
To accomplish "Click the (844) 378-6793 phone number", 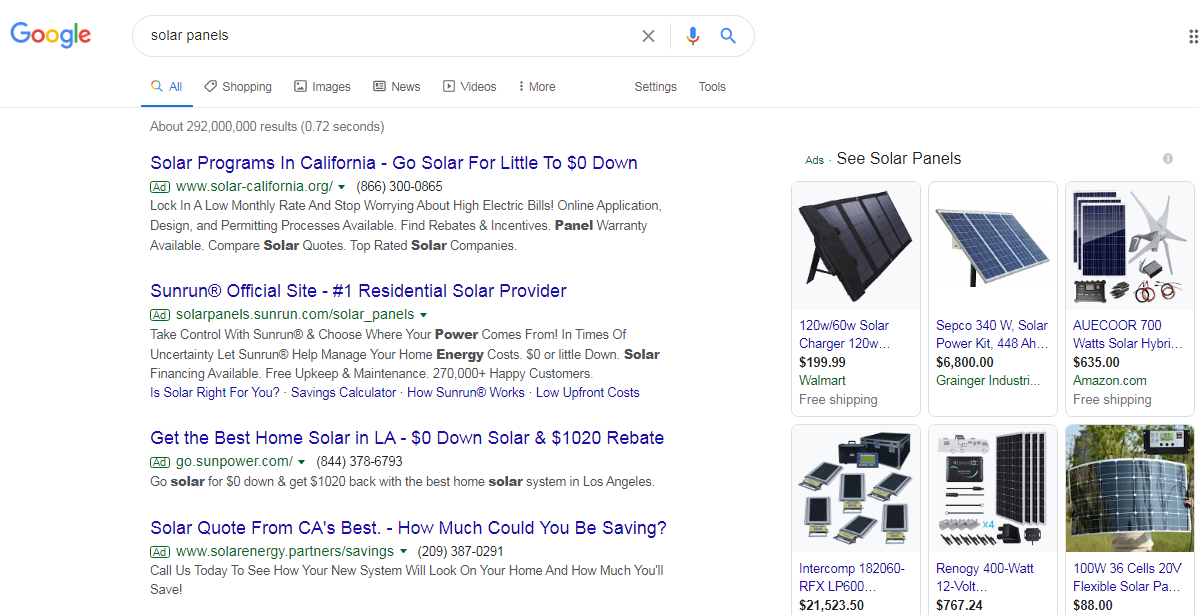I will 359,462.
